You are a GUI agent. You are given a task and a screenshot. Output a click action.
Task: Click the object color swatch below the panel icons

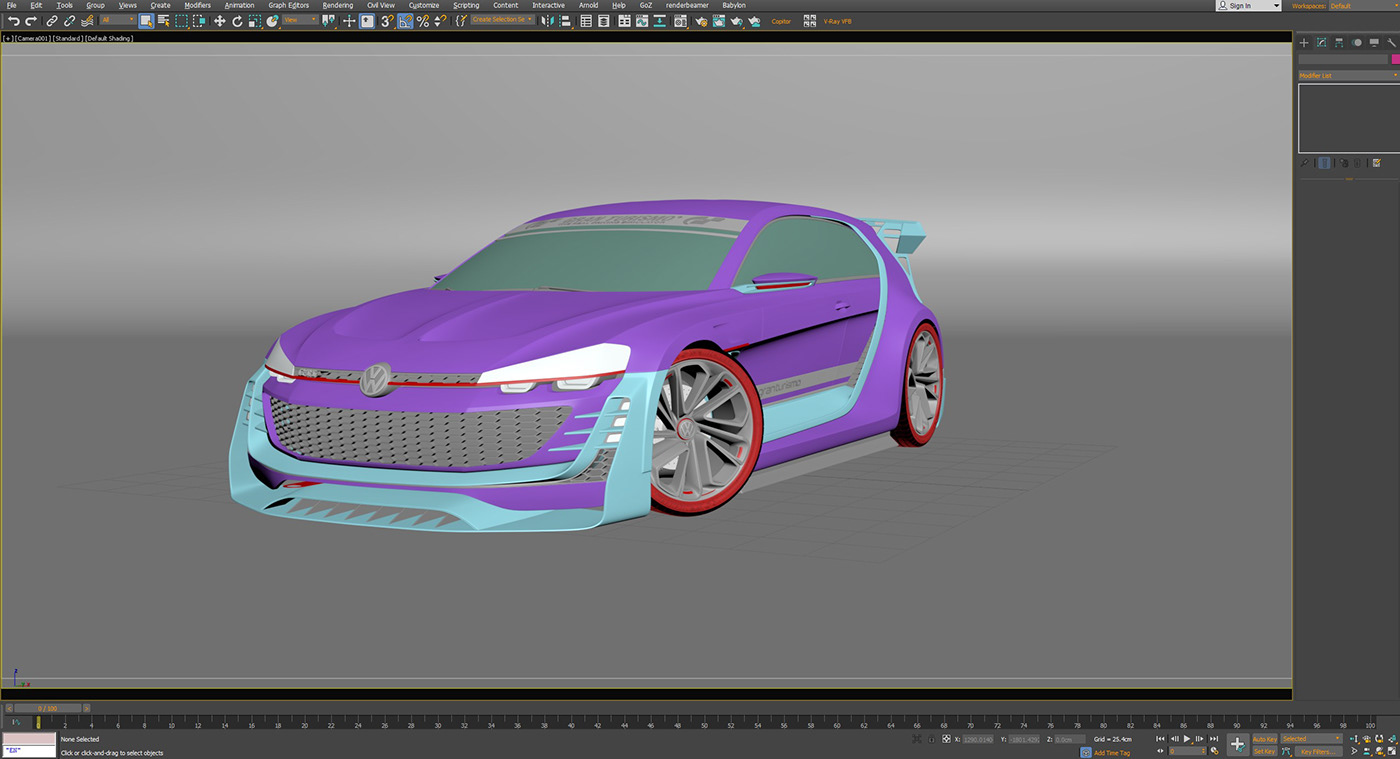pos(1395,59)
